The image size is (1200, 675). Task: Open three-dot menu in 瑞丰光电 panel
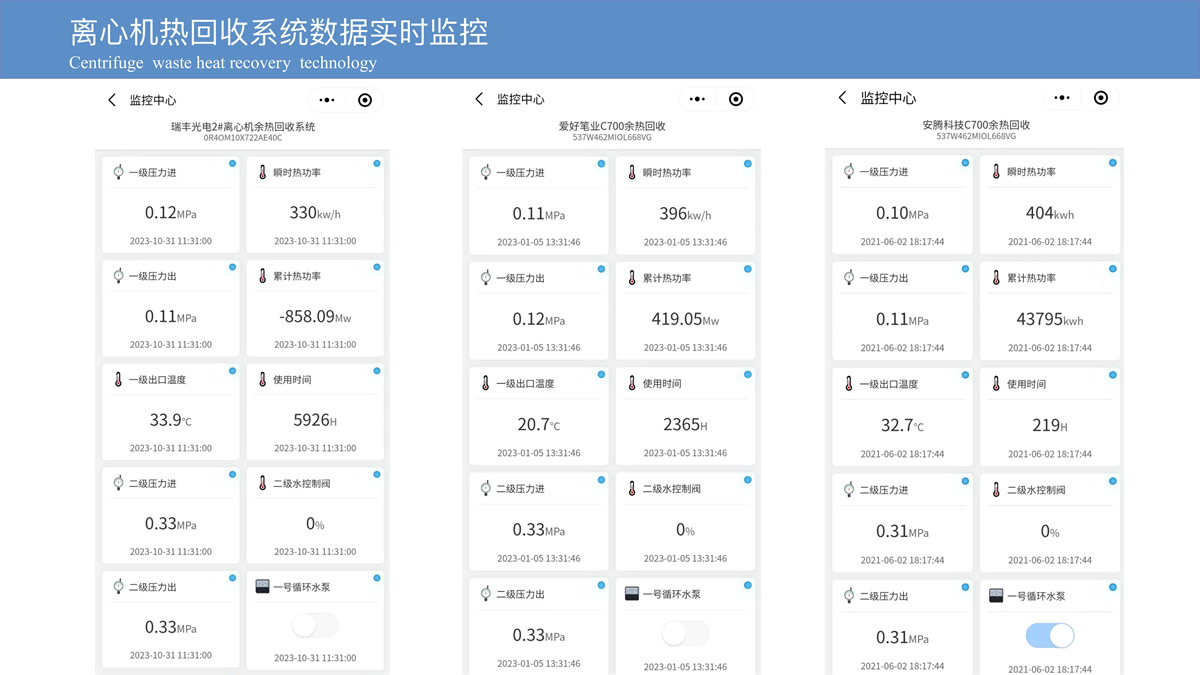[327, 100]
